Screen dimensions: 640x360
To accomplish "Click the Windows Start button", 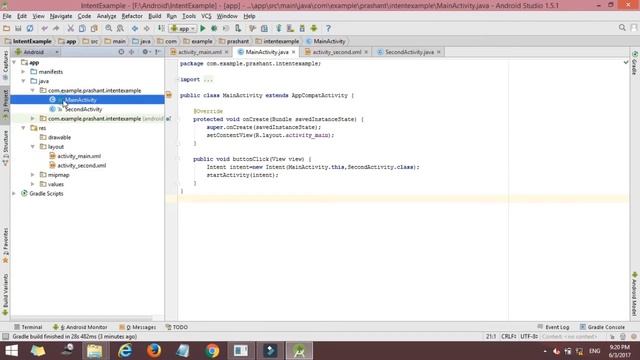I will (11, 351).
